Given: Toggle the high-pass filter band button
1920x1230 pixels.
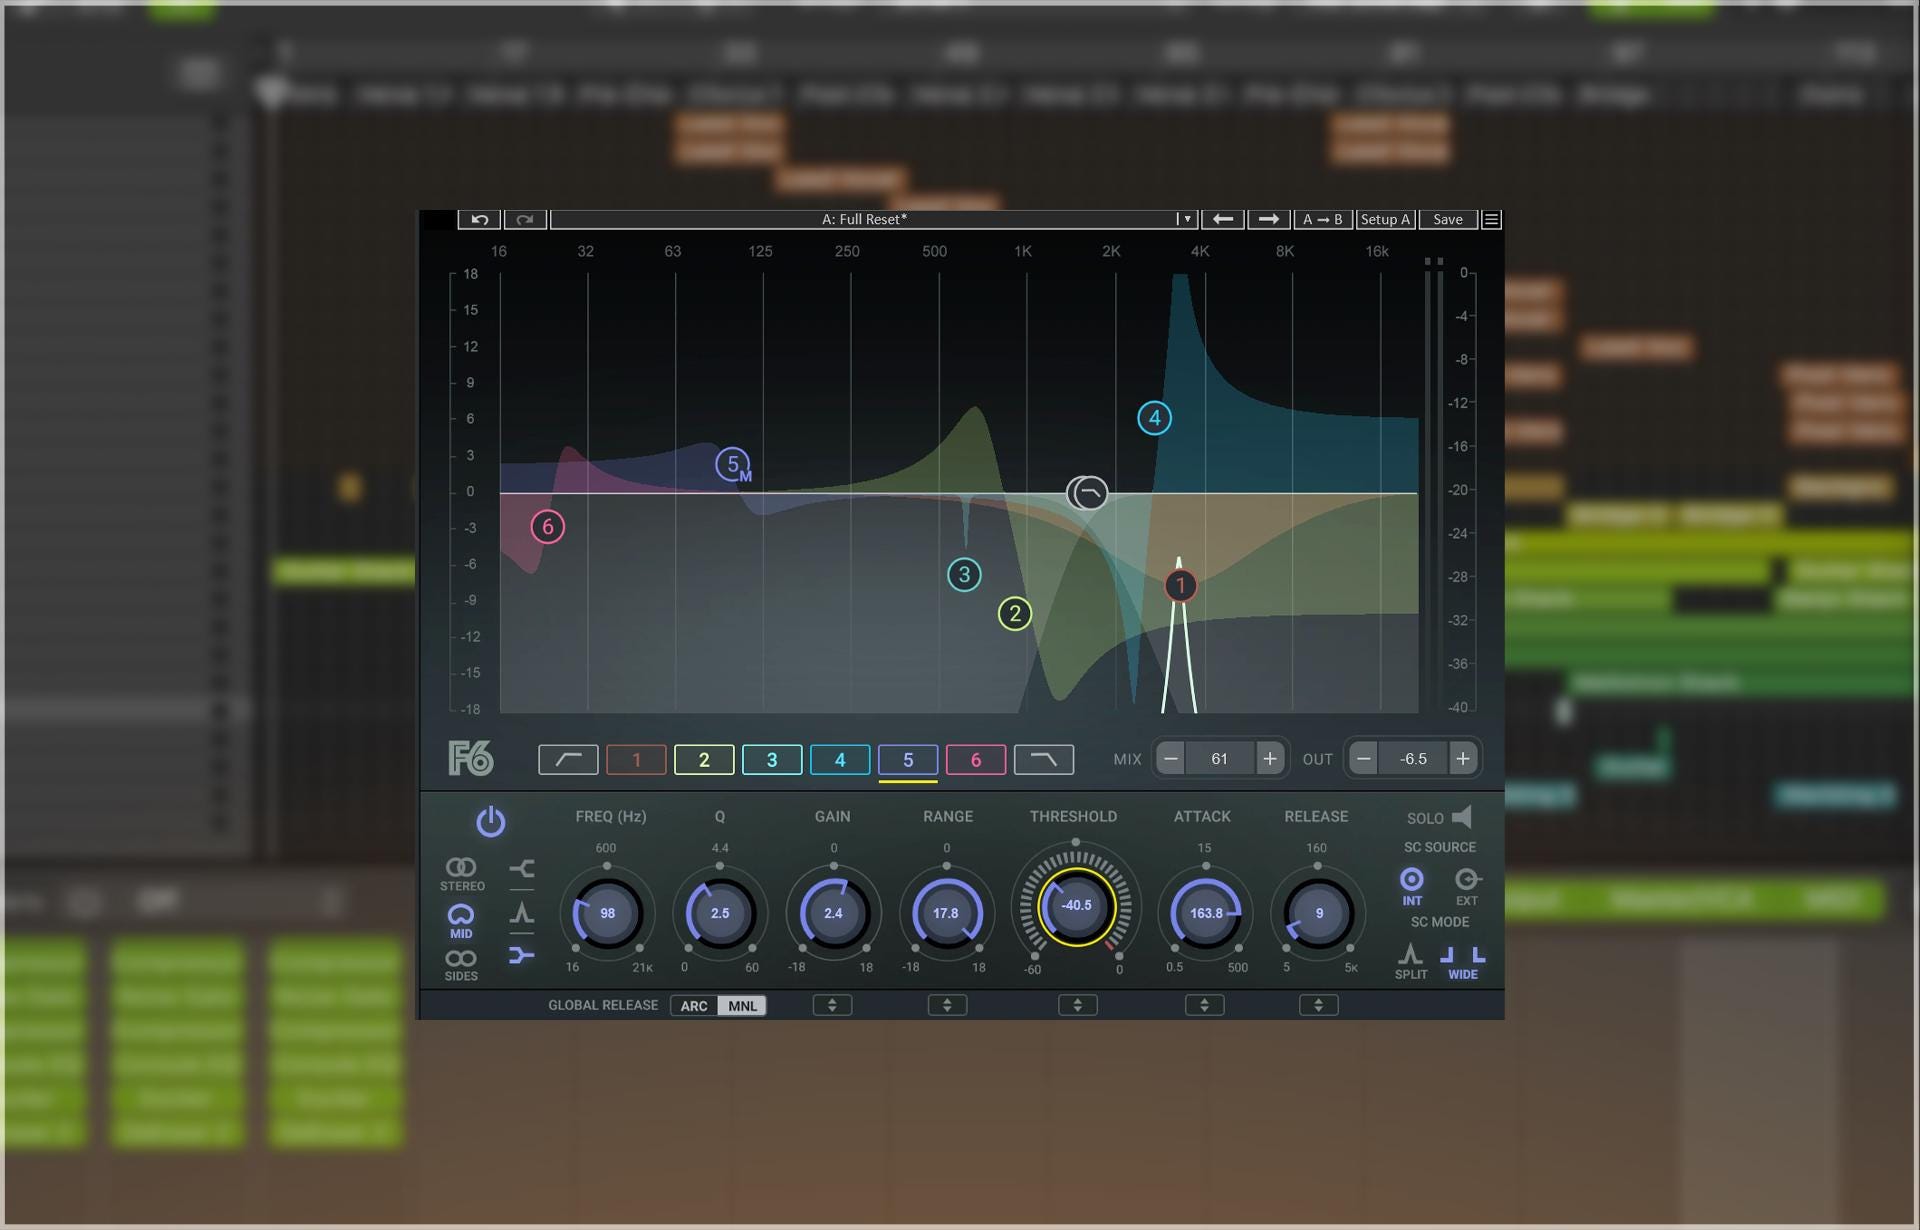Looking at the screenshot, I should point(568,759).
